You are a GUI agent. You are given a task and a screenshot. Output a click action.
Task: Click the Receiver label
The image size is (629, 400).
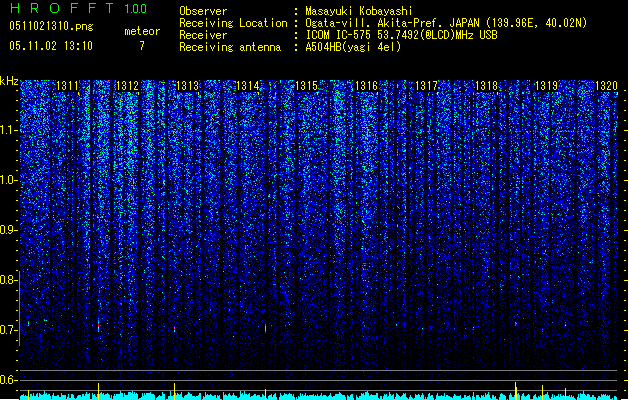click(203, 35)
